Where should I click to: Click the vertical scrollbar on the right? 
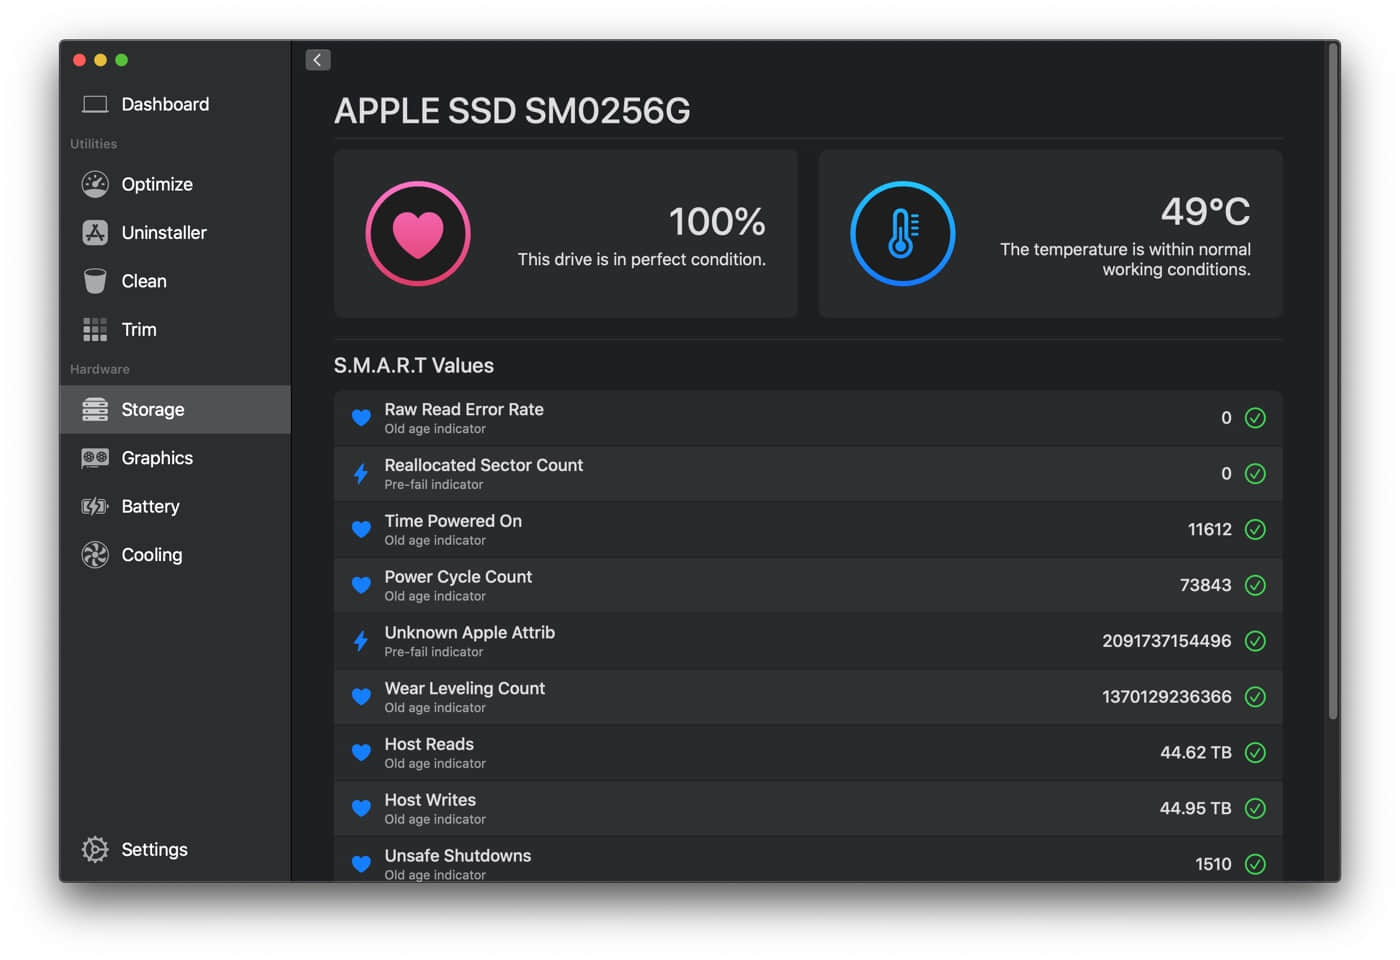(1333, 380)
